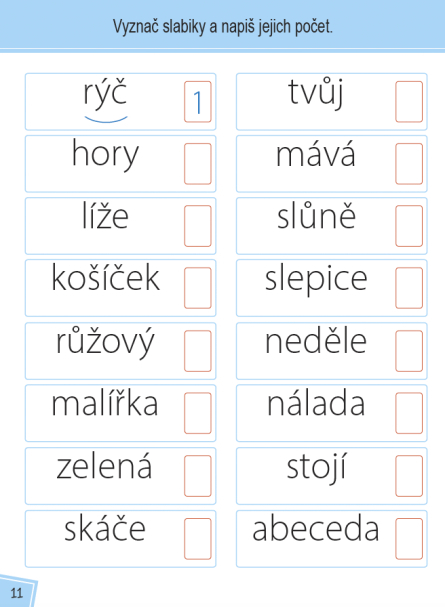The width and height of the screenshot is (445, 607).
Task: Choose the count box for "neděle"
Action: 409,351
